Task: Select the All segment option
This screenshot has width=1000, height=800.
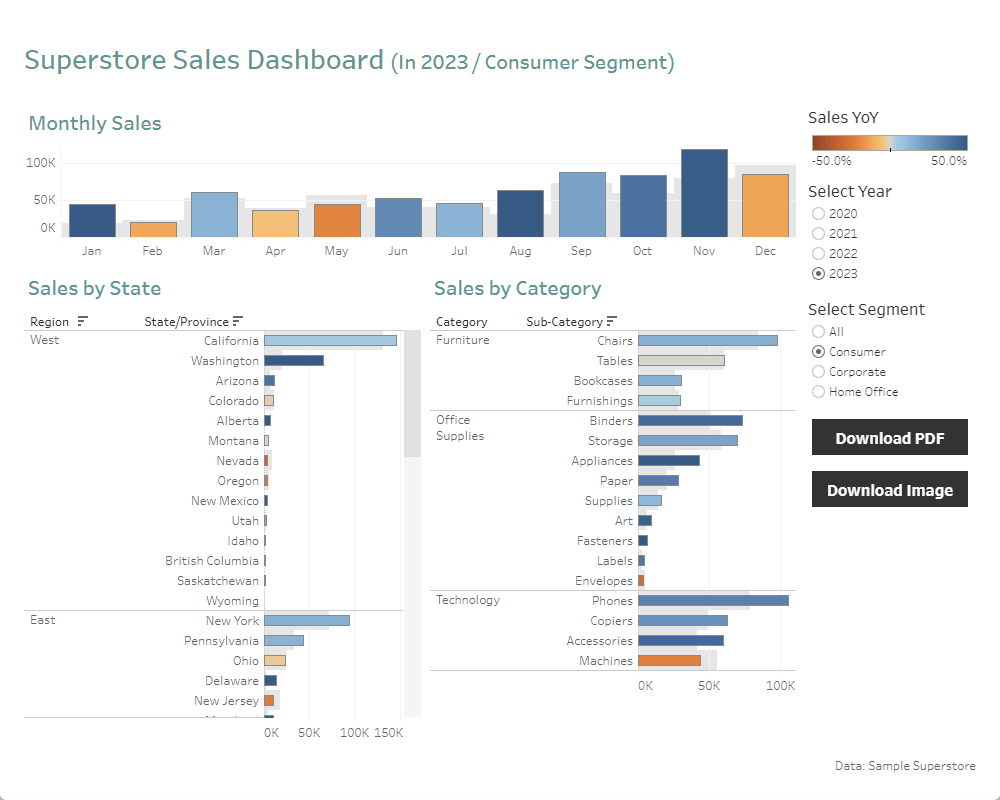Action: click(819, 332)
